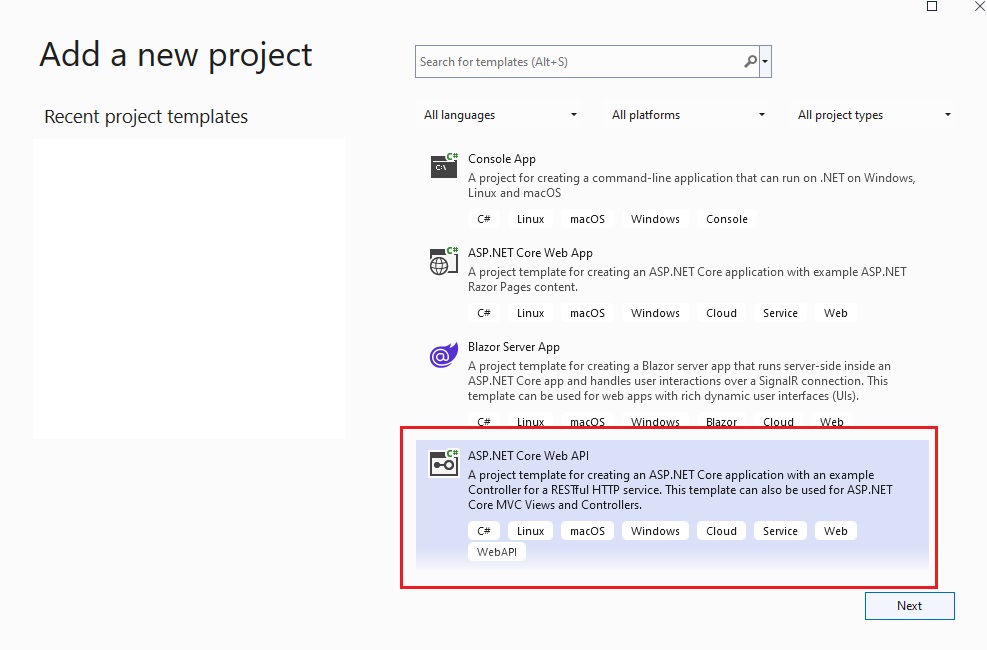Click the ASP.NET Core Web API icon
The height and width of the screenshot is (650, 987).
coord(444,464)
